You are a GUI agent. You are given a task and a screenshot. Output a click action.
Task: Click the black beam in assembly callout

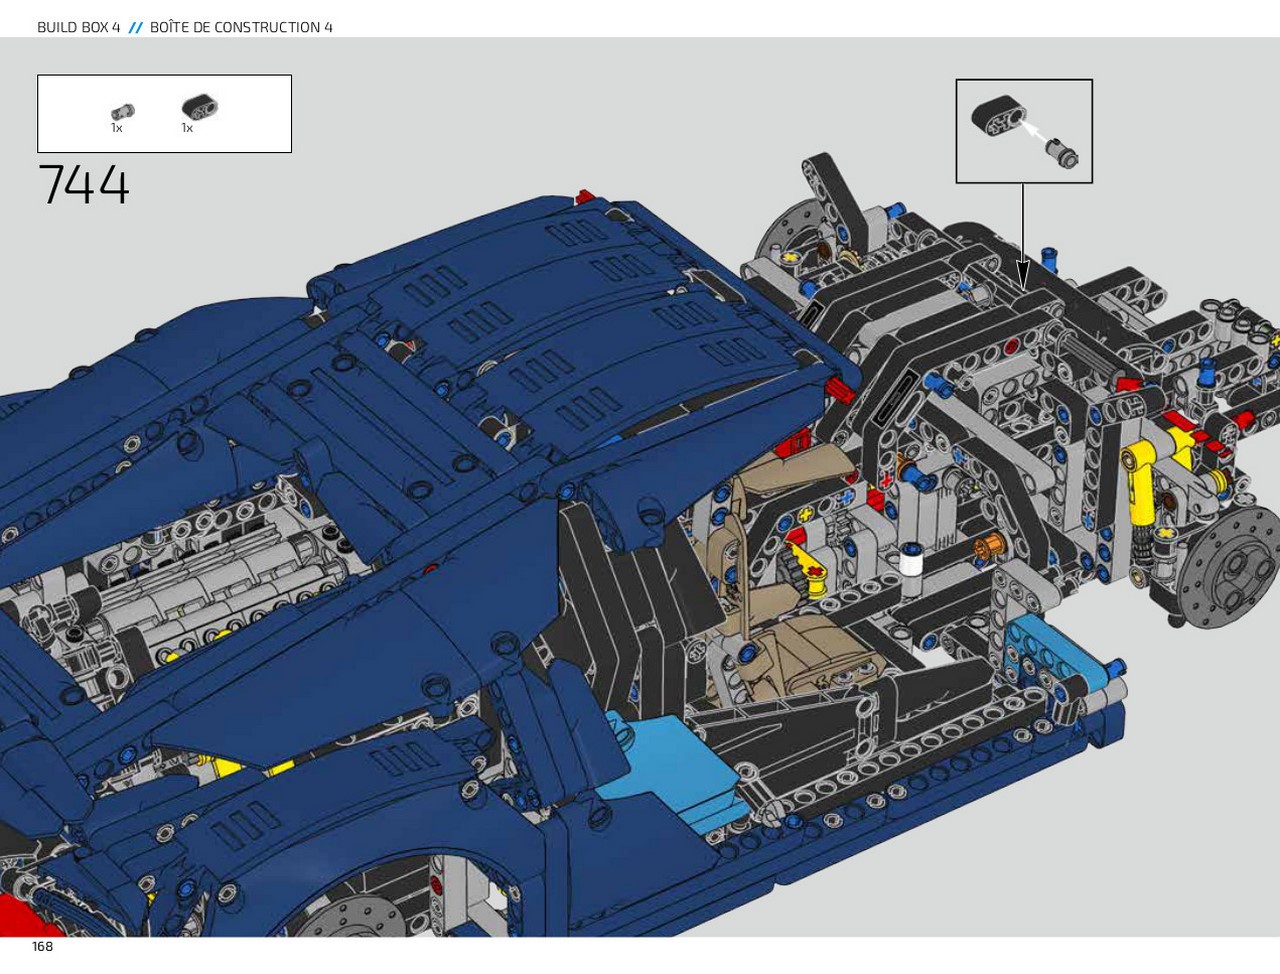pyautogui.click(x=999, y=116)
